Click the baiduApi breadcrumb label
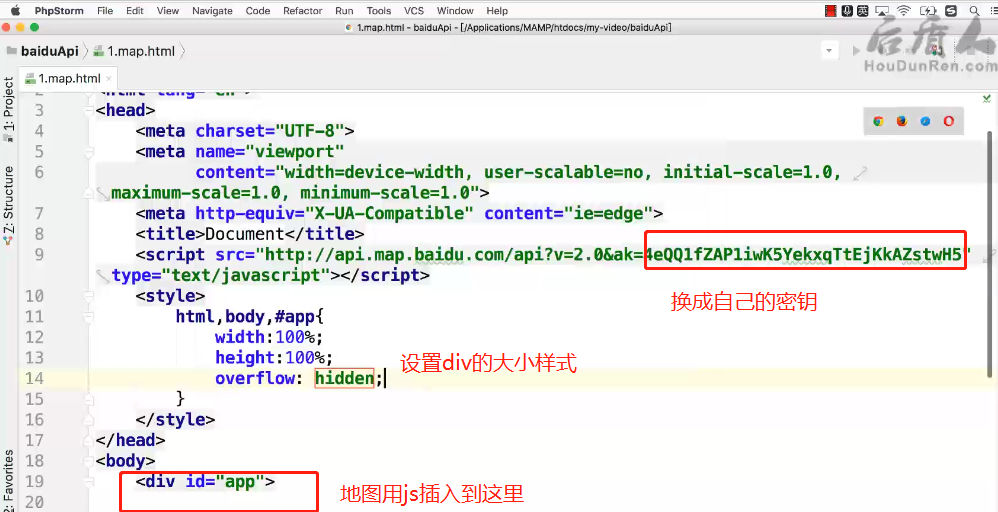This screenshot has width=998, height=512. (49, 52)
